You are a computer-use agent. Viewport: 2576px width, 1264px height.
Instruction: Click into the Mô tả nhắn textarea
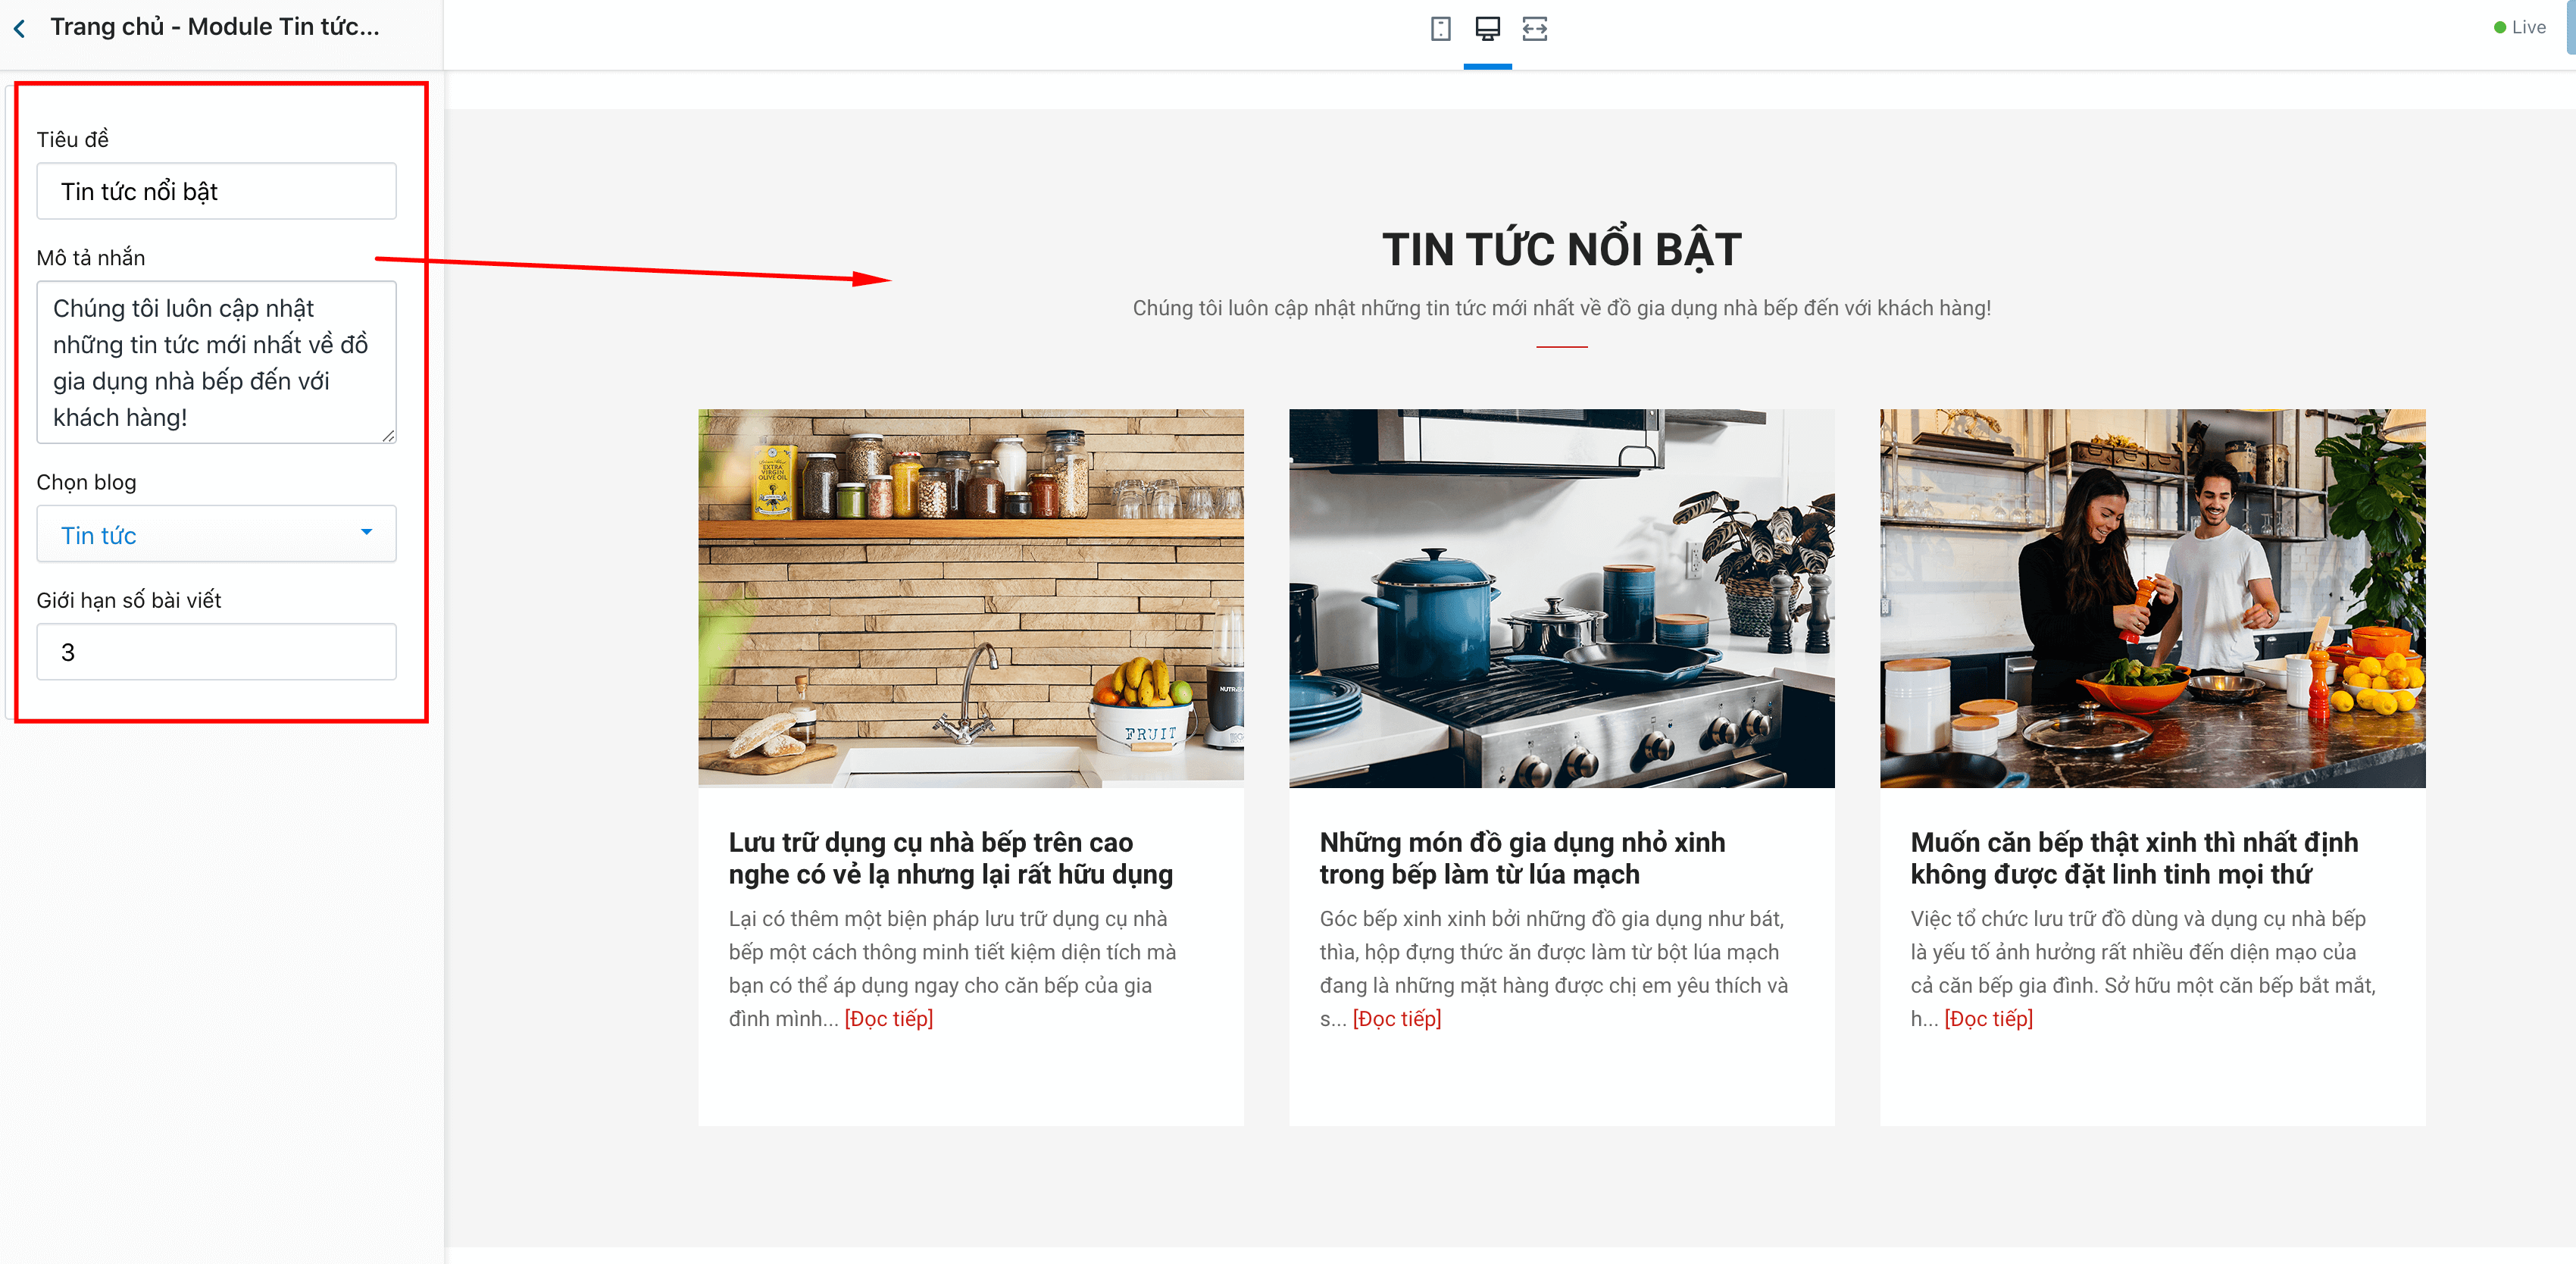pos(216,362)
